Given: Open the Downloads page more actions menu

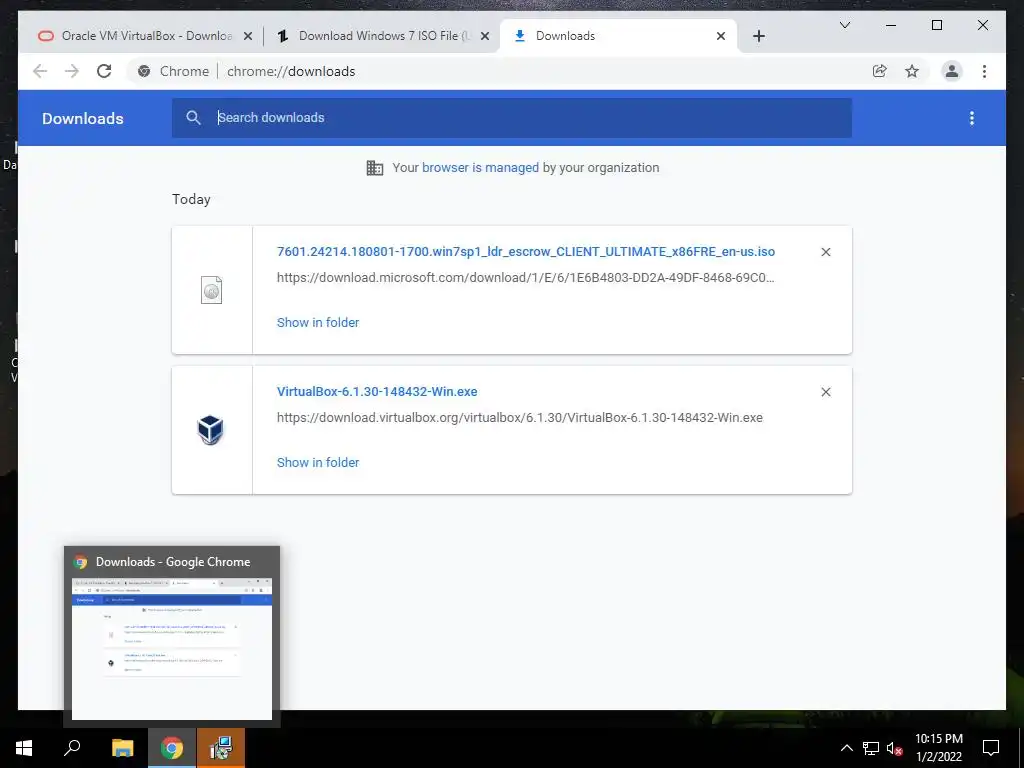Looking at the screenshot, I should pyautogui.click(x=972, y=118).
